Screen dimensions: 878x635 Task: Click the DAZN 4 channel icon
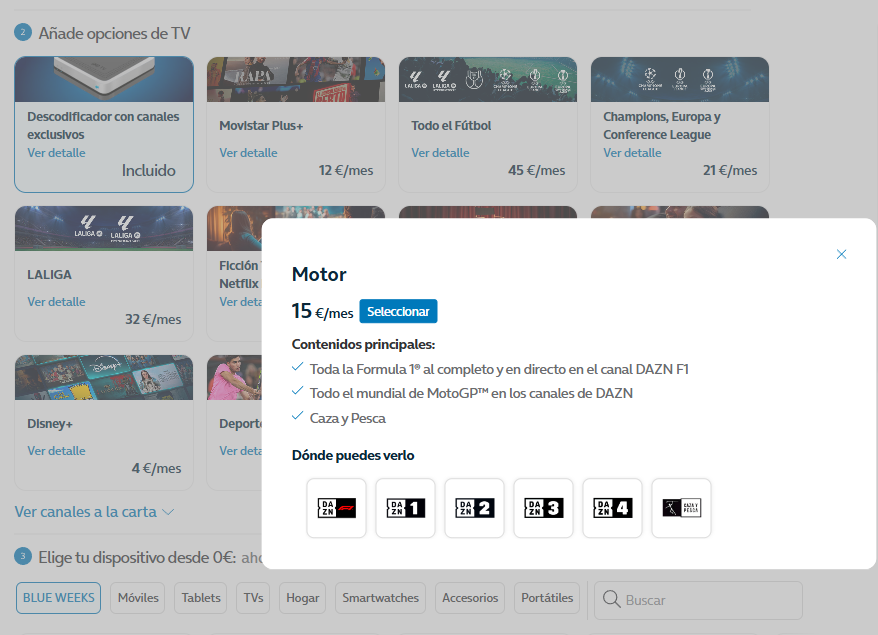pos(612,508)
